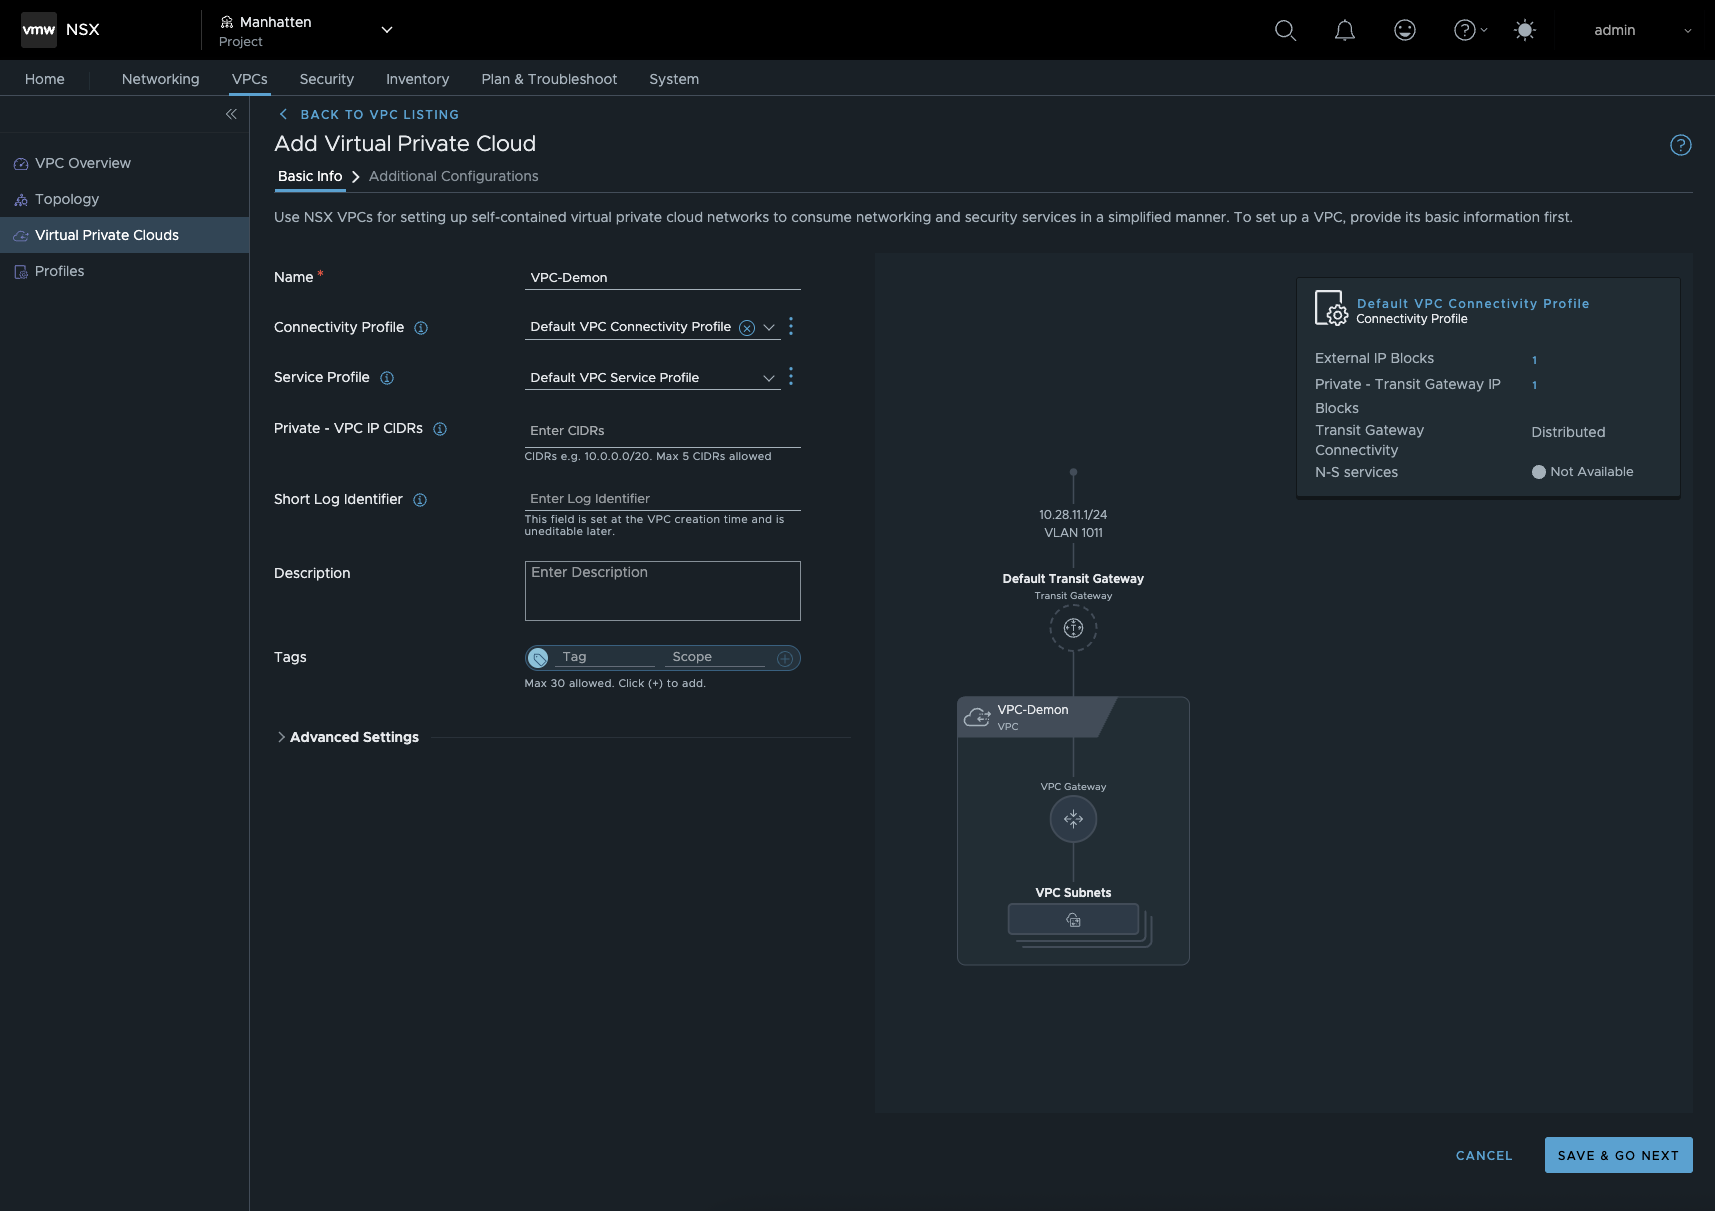Open the global search icon
Viewport: 1715px width, 1211px height.
(x=1285, y=31)
